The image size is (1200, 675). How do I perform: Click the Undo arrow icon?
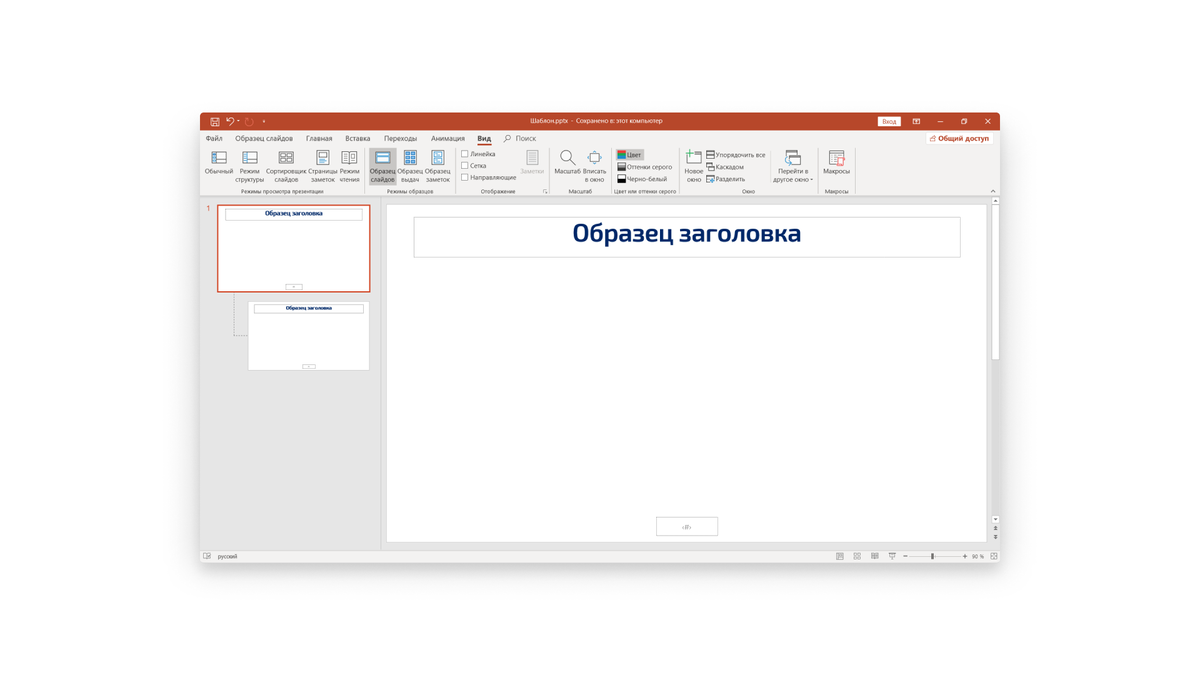tap(230, 121)
